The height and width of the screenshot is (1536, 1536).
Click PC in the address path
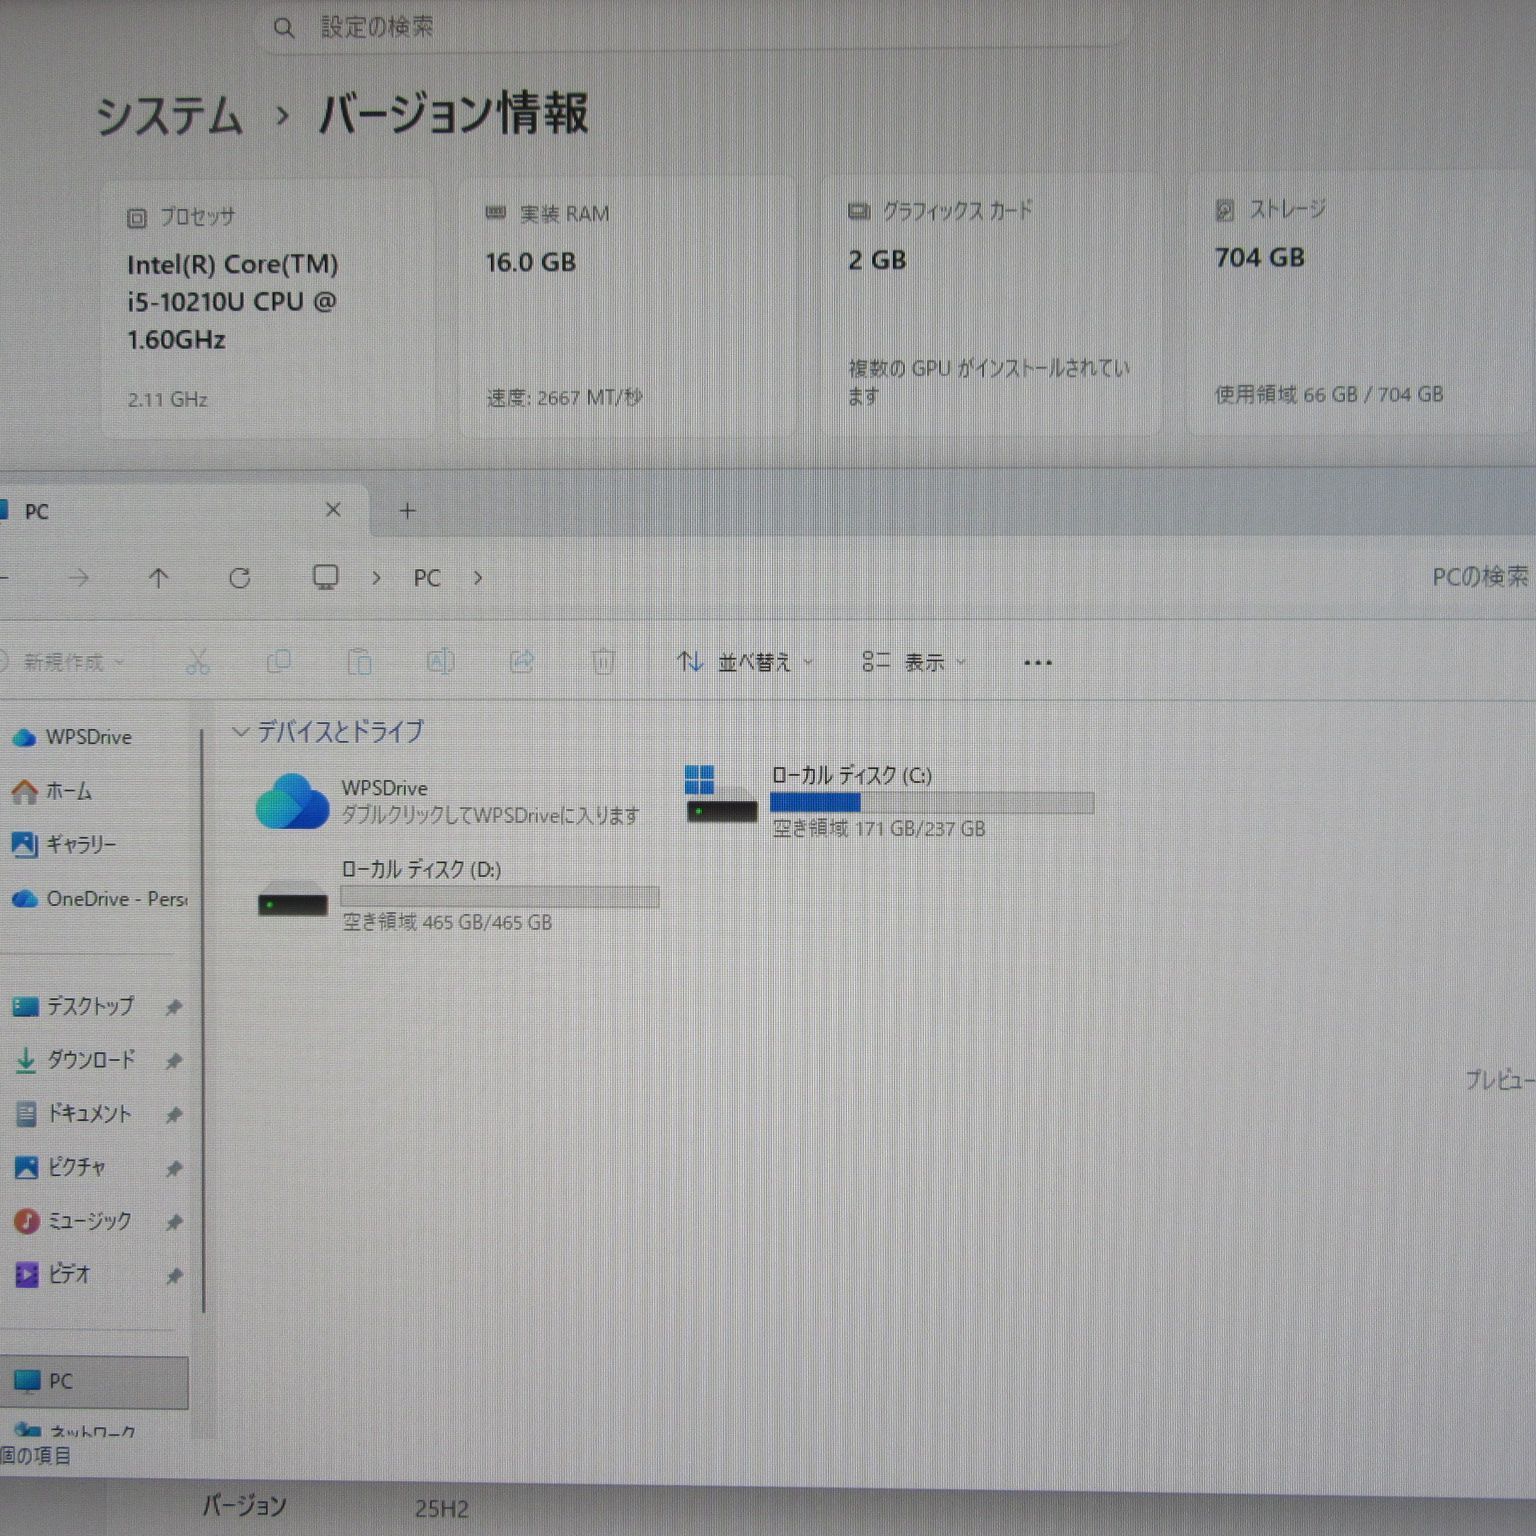[427, 578]
